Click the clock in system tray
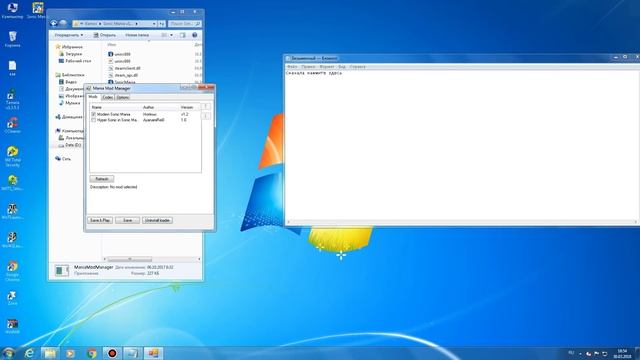 click(x=622, y=353)
